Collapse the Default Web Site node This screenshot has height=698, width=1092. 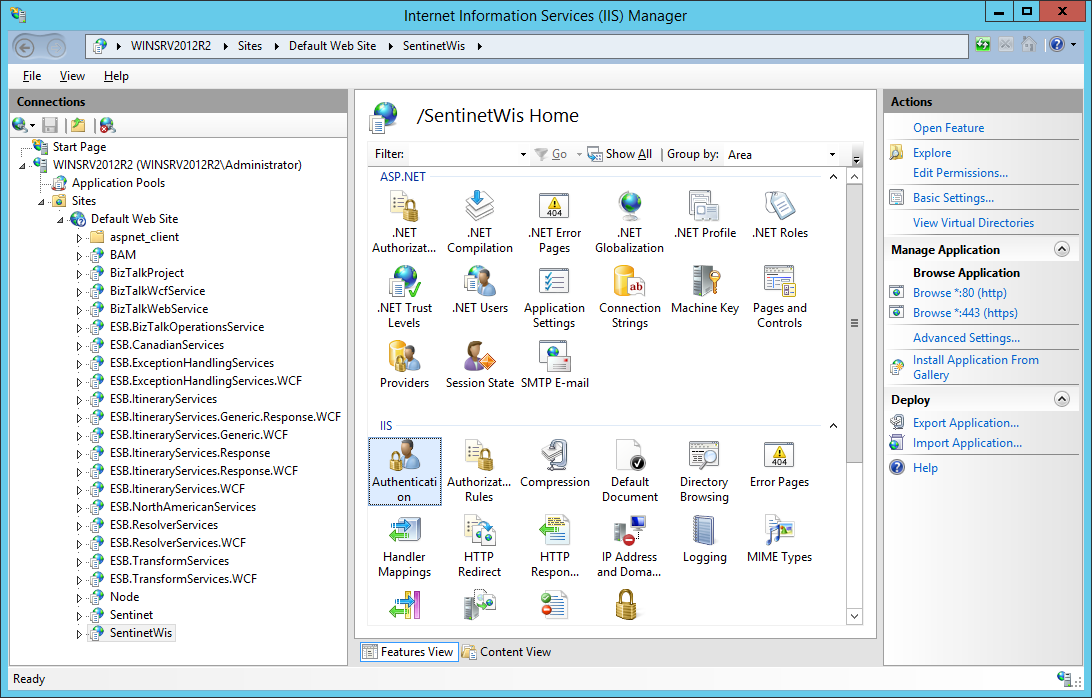point(61,220)
